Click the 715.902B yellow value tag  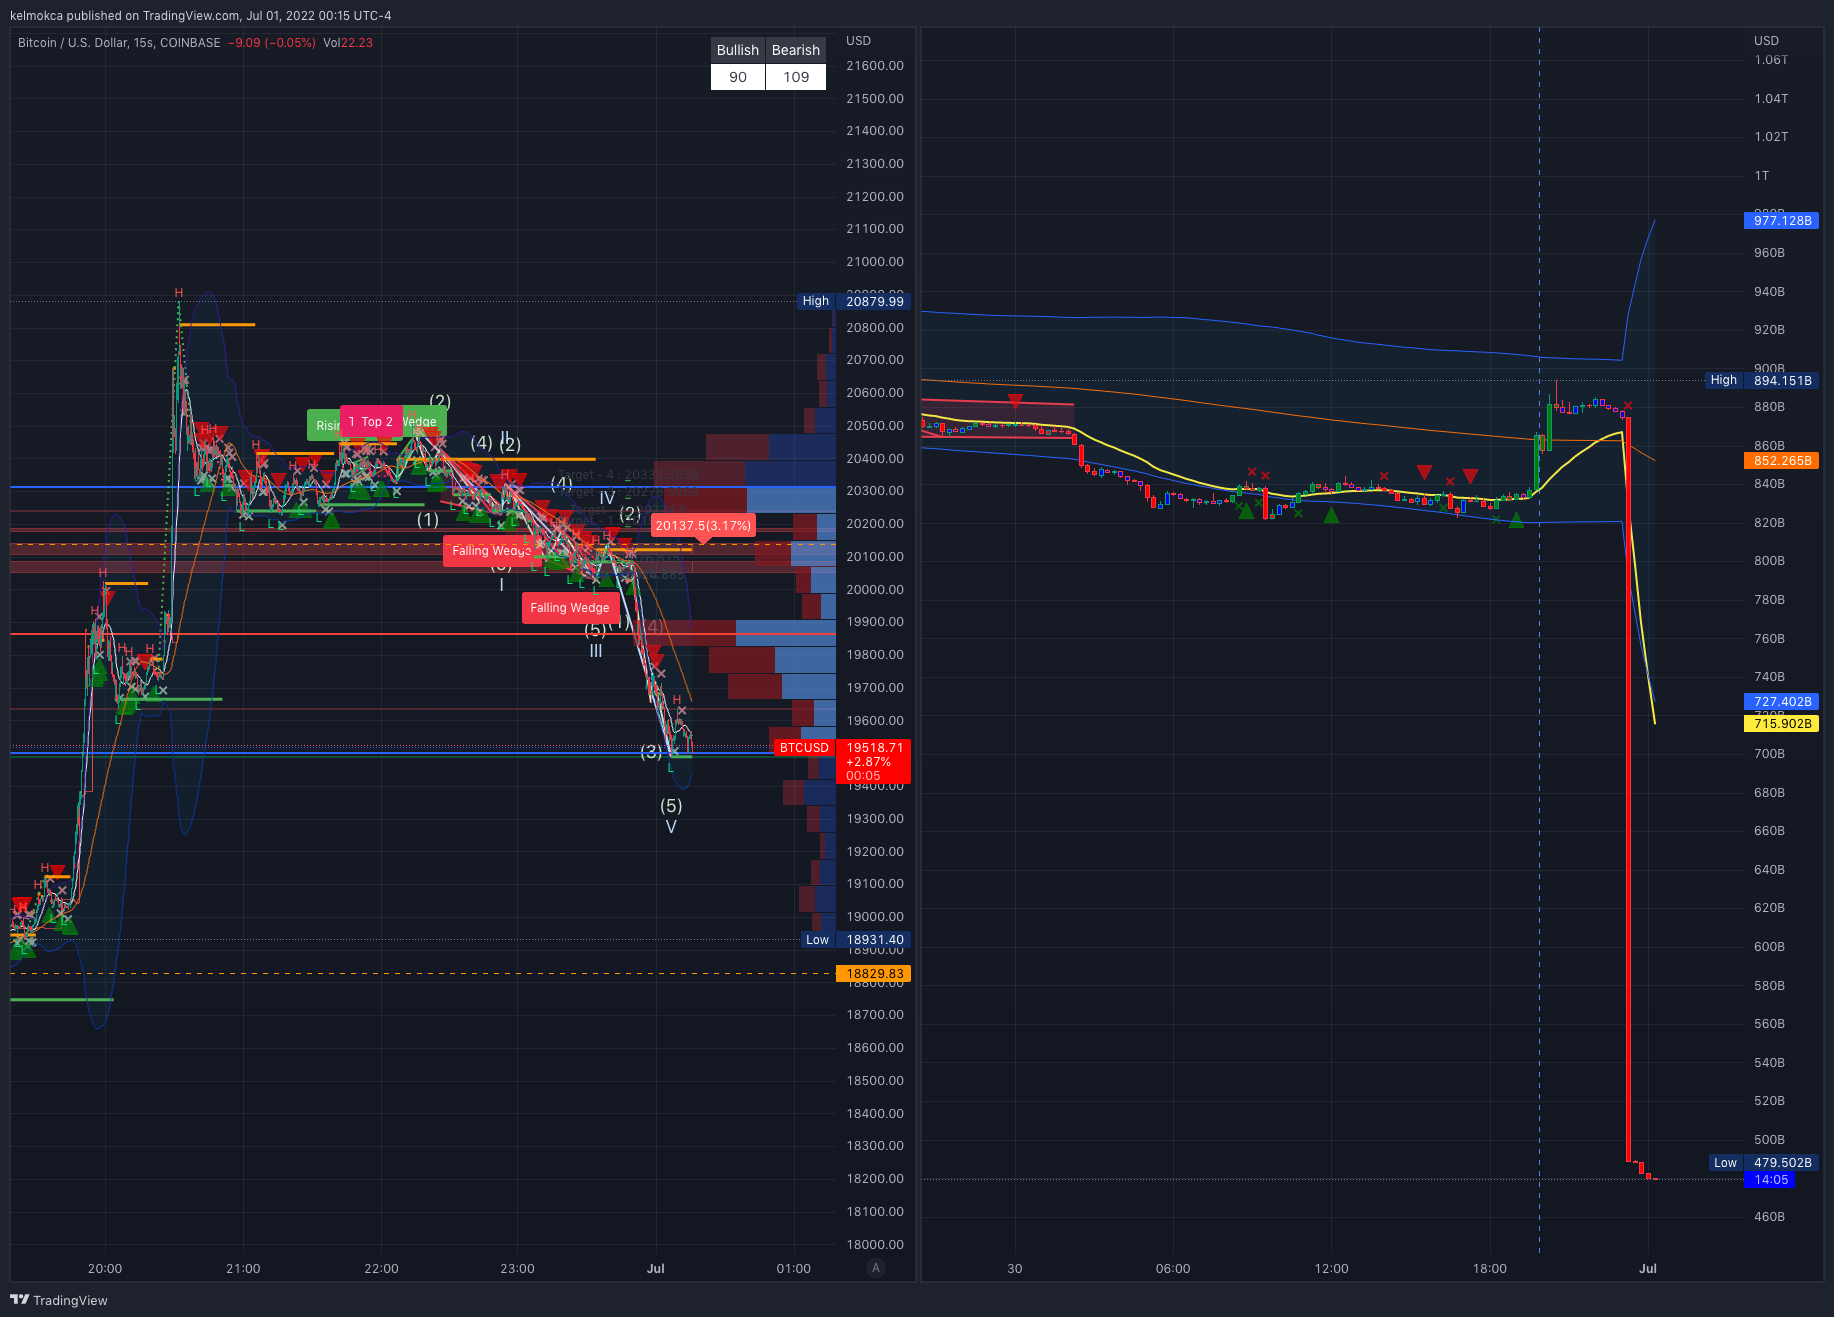click(x=1782, y=724)
